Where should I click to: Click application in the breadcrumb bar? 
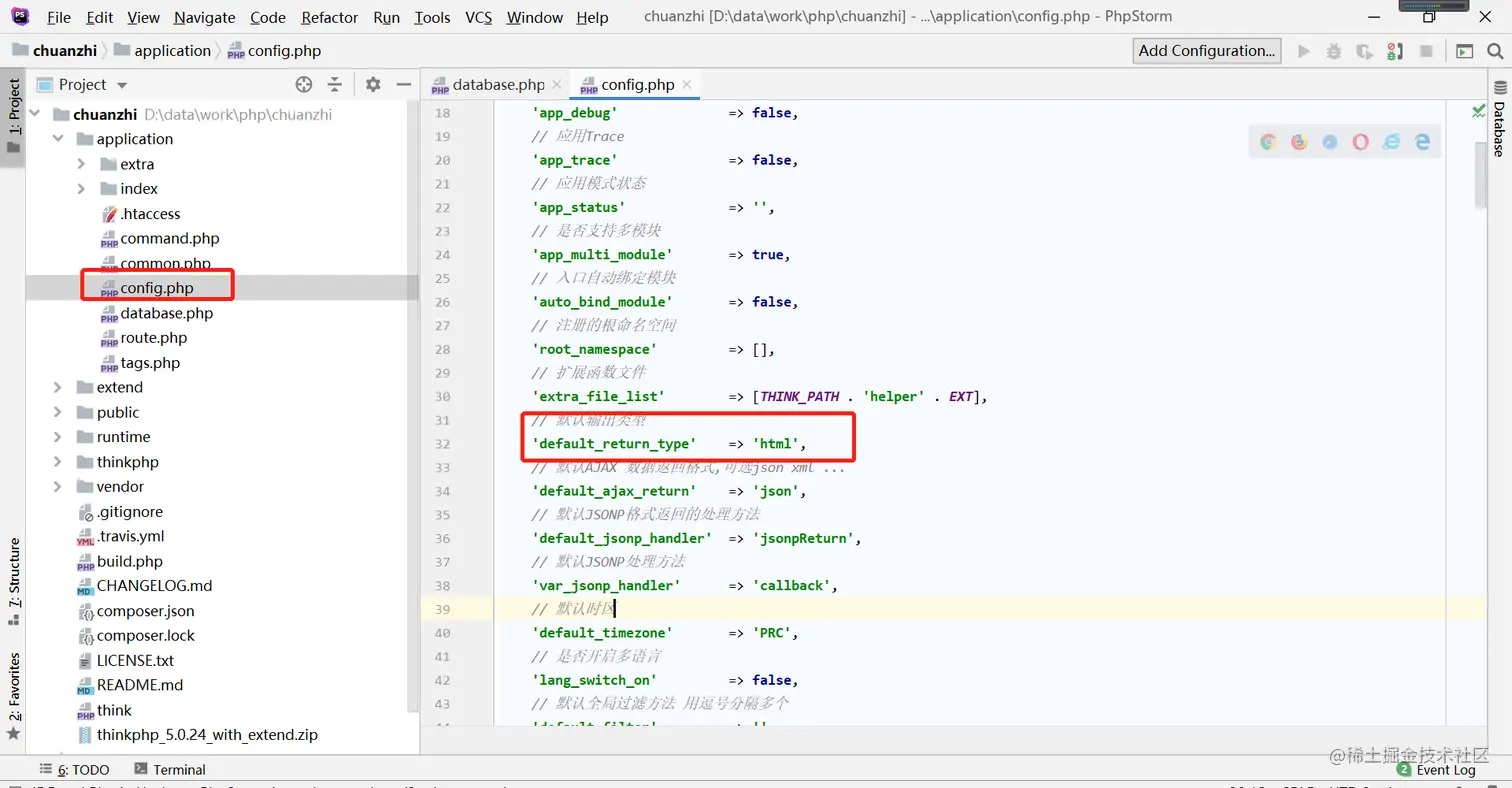point(162,51)
